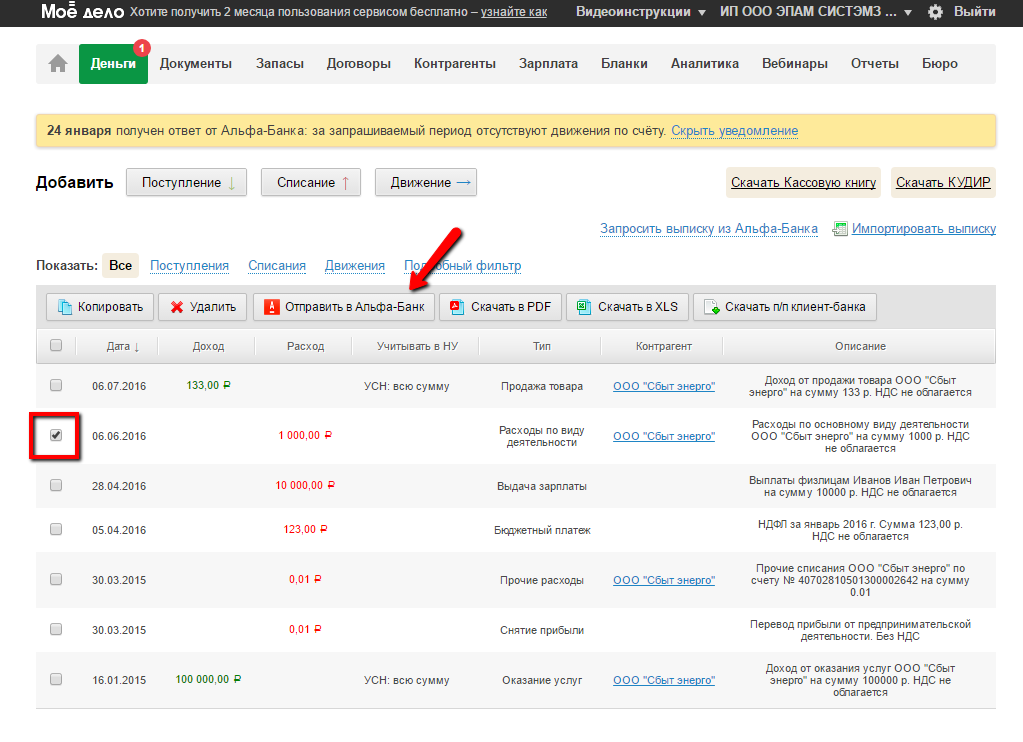Open the Документы menu tab

click(196, 64)
